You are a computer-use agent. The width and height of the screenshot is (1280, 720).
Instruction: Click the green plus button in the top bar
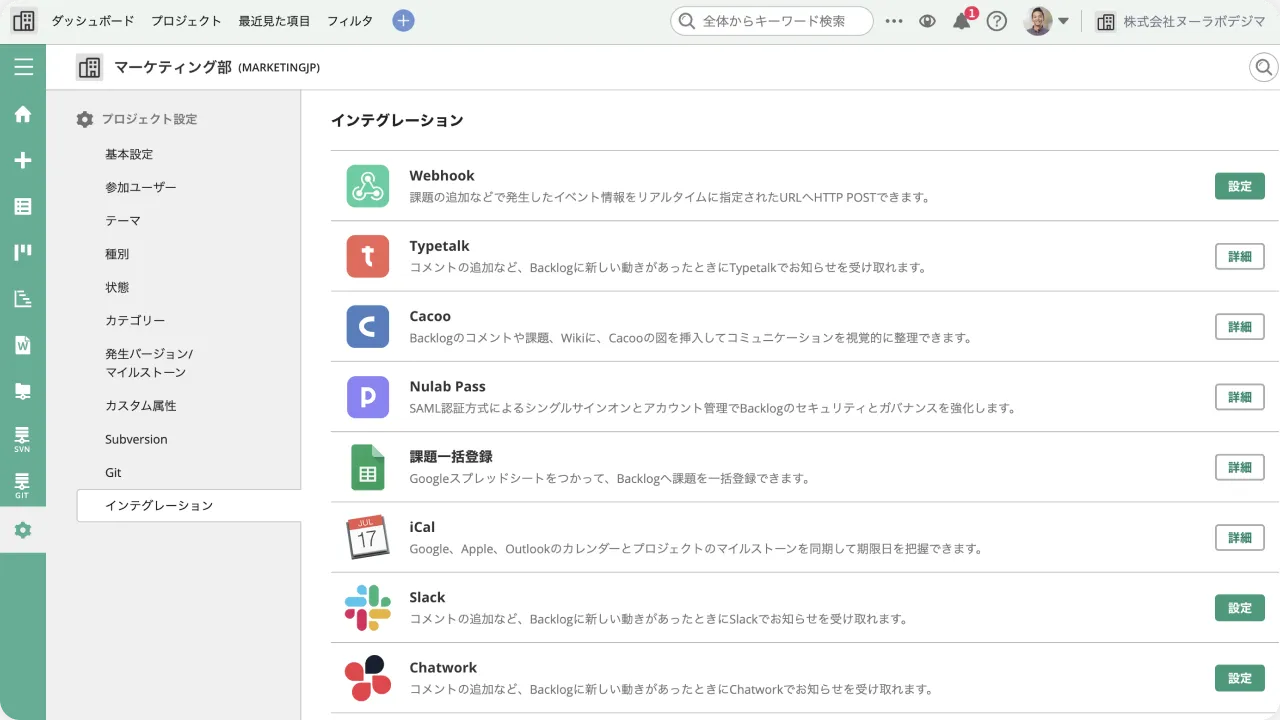click(403, 20)
